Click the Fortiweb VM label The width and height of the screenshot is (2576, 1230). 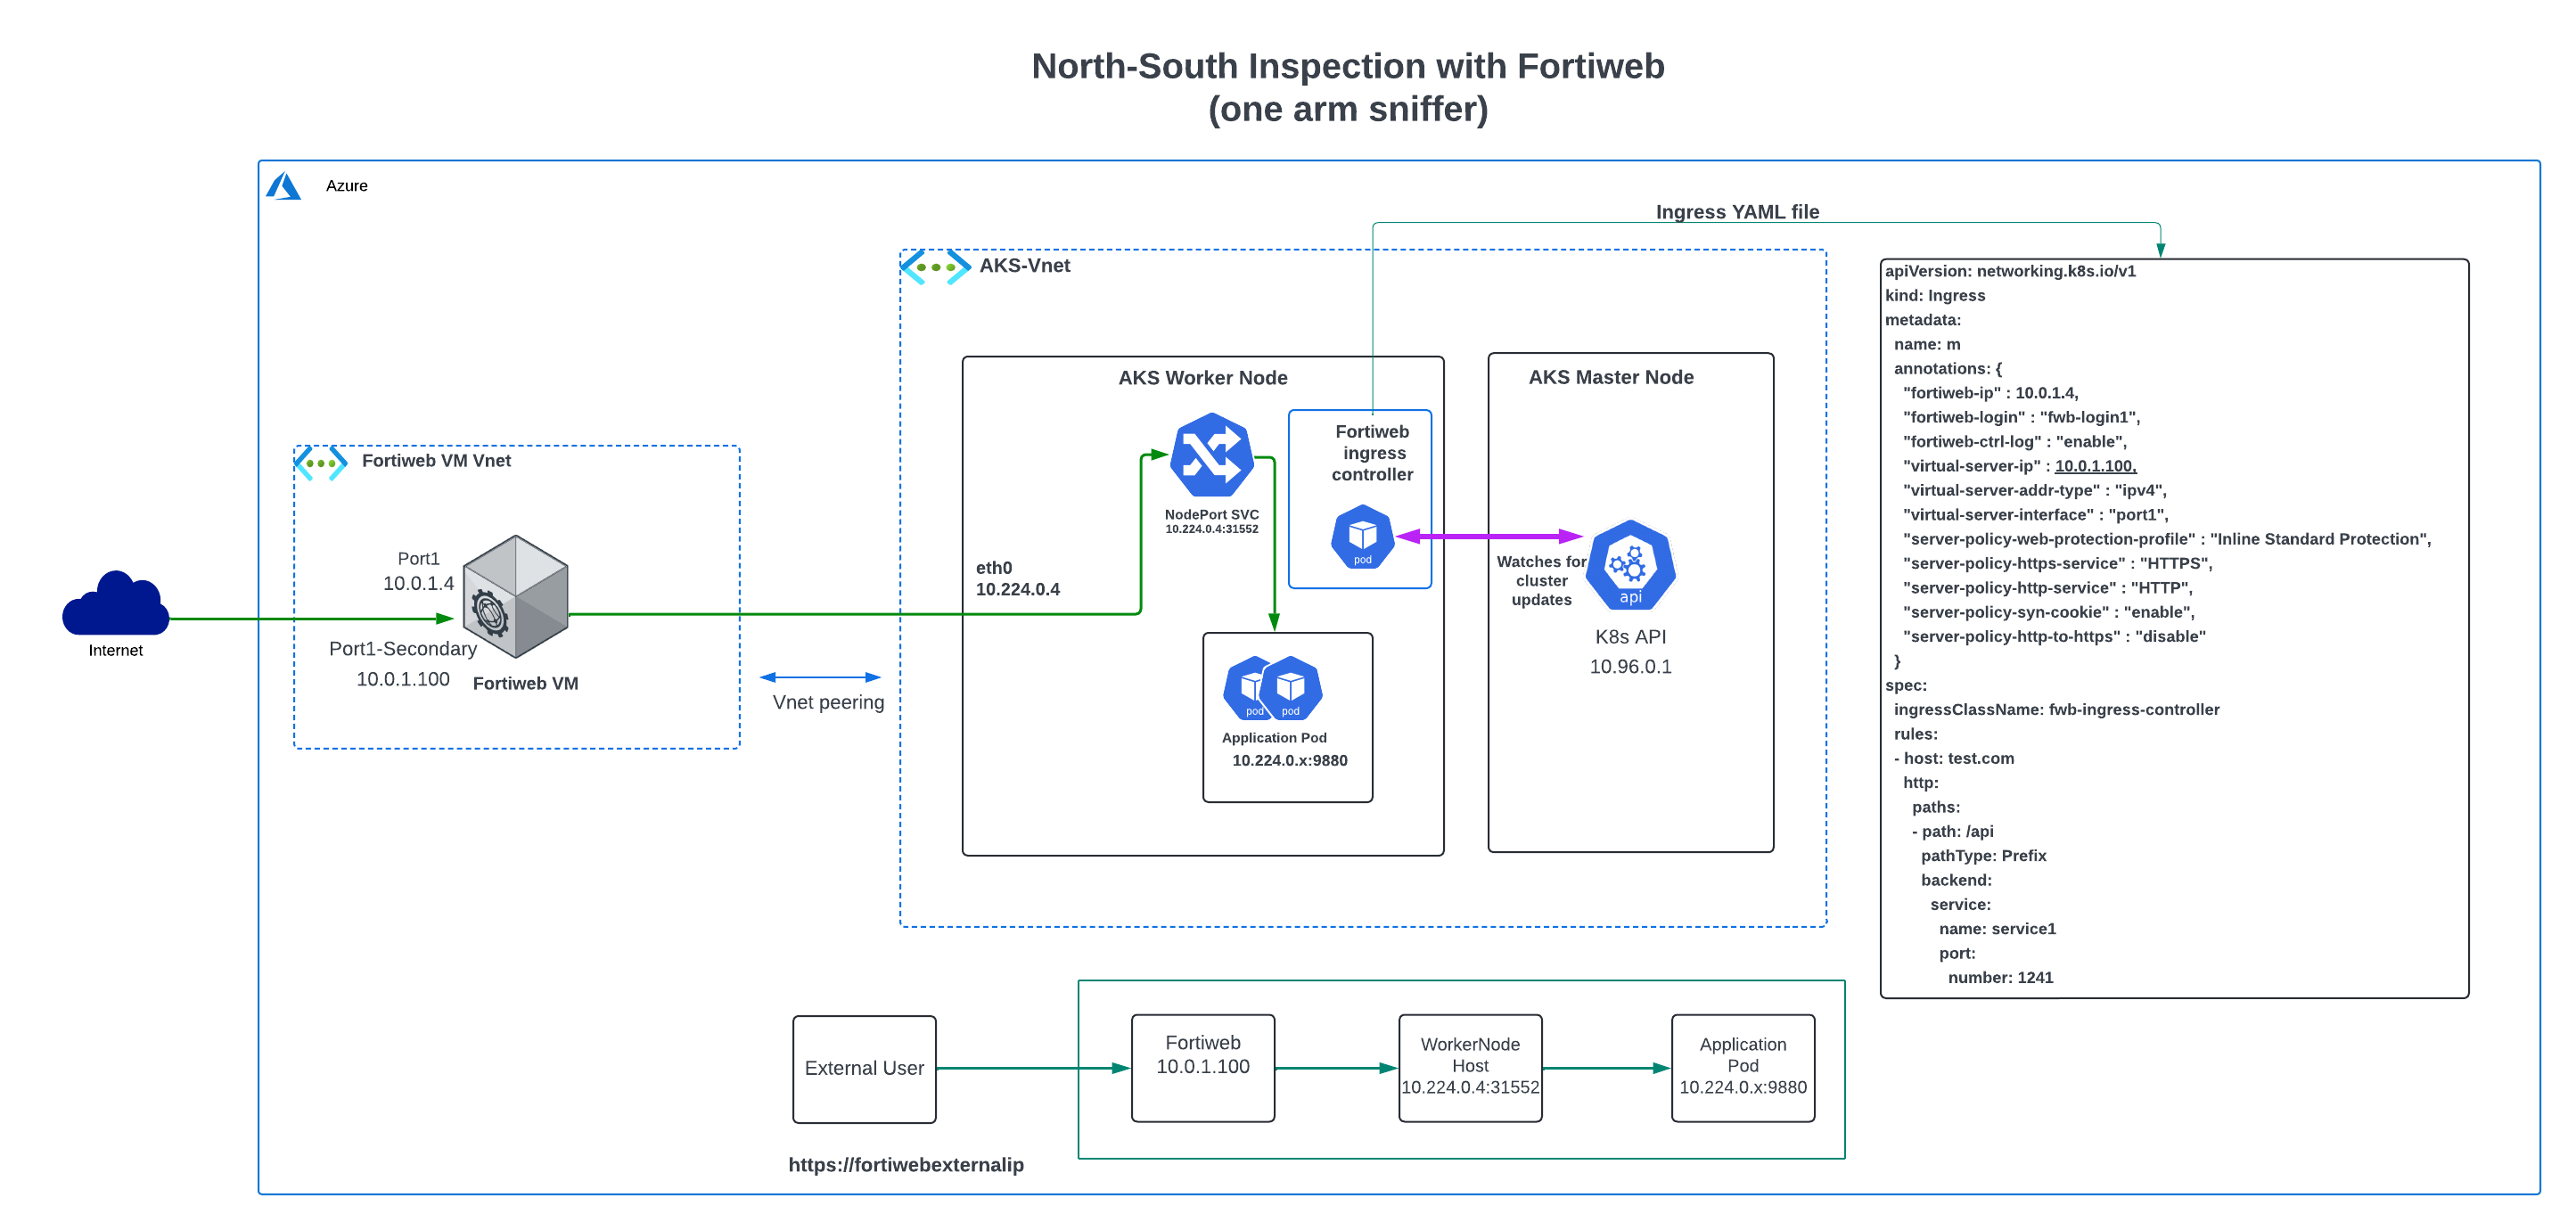[x=525, y=684]
